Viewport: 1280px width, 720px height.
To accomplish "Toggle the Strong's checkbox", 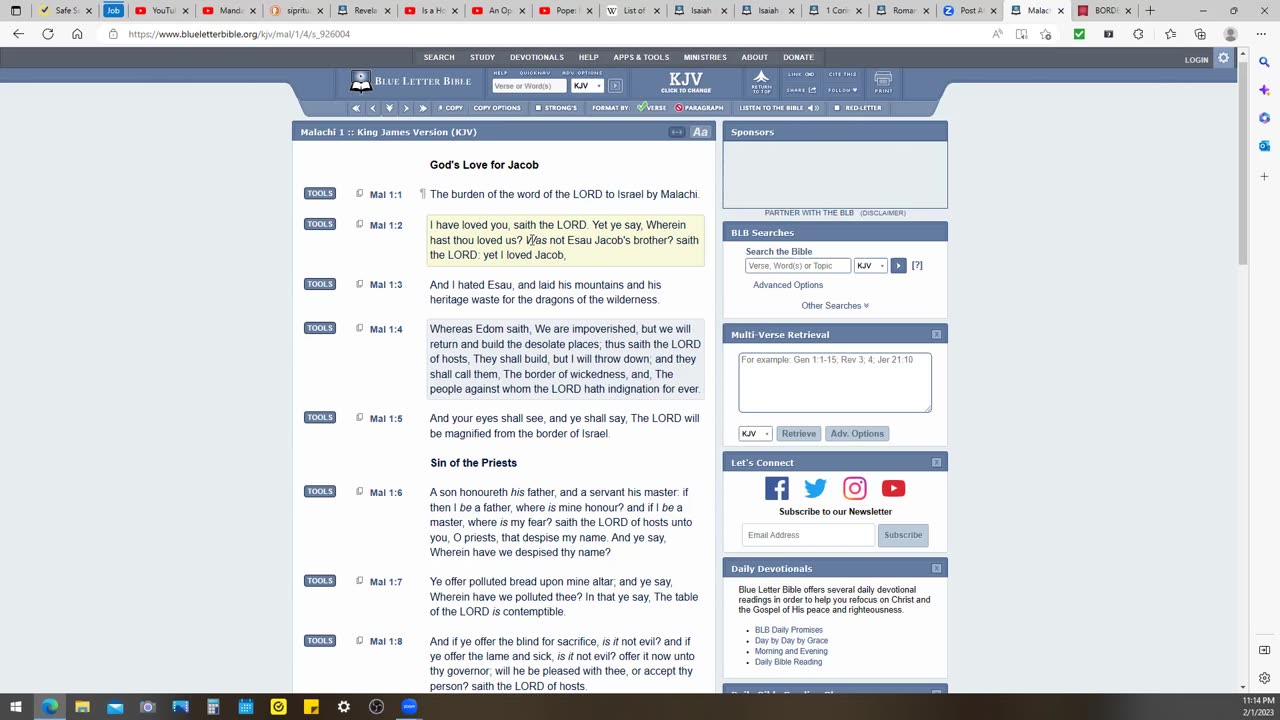I will tap(538, 108).
